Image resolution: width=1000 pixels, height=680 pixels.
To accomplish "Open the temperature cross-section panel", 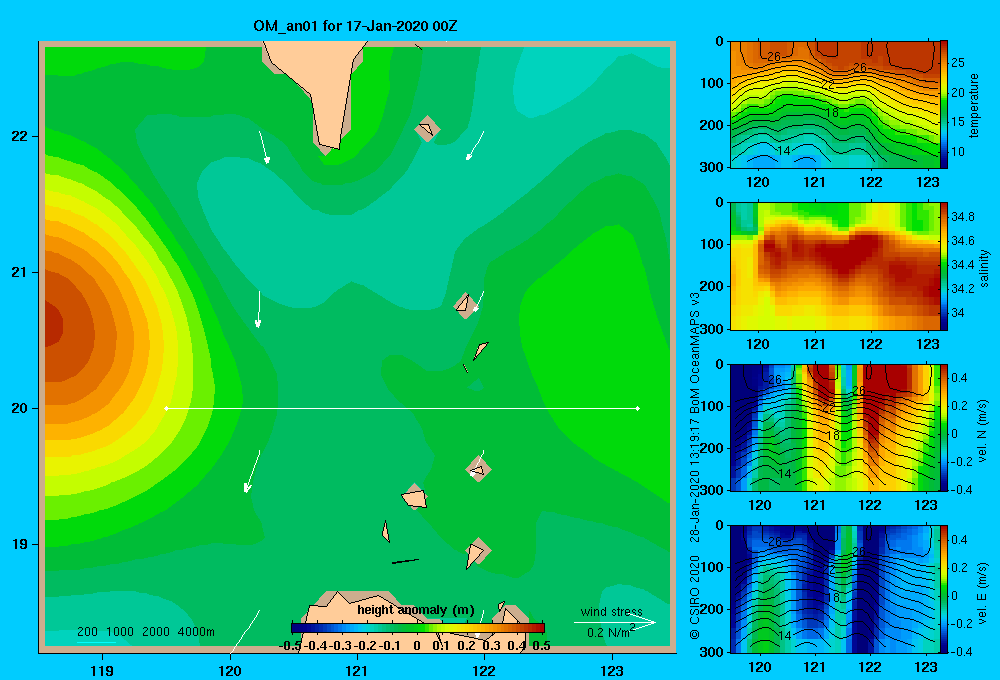I will (x=835, y=105).
